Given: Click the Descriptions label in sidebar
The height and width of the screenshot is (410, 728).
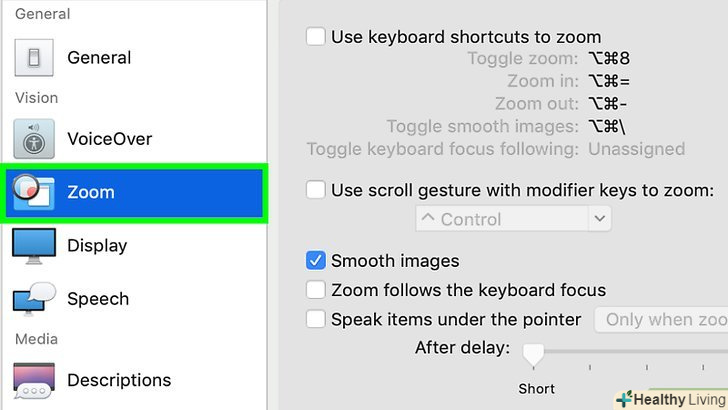Looking at the screenshot, I should [119, 380].
